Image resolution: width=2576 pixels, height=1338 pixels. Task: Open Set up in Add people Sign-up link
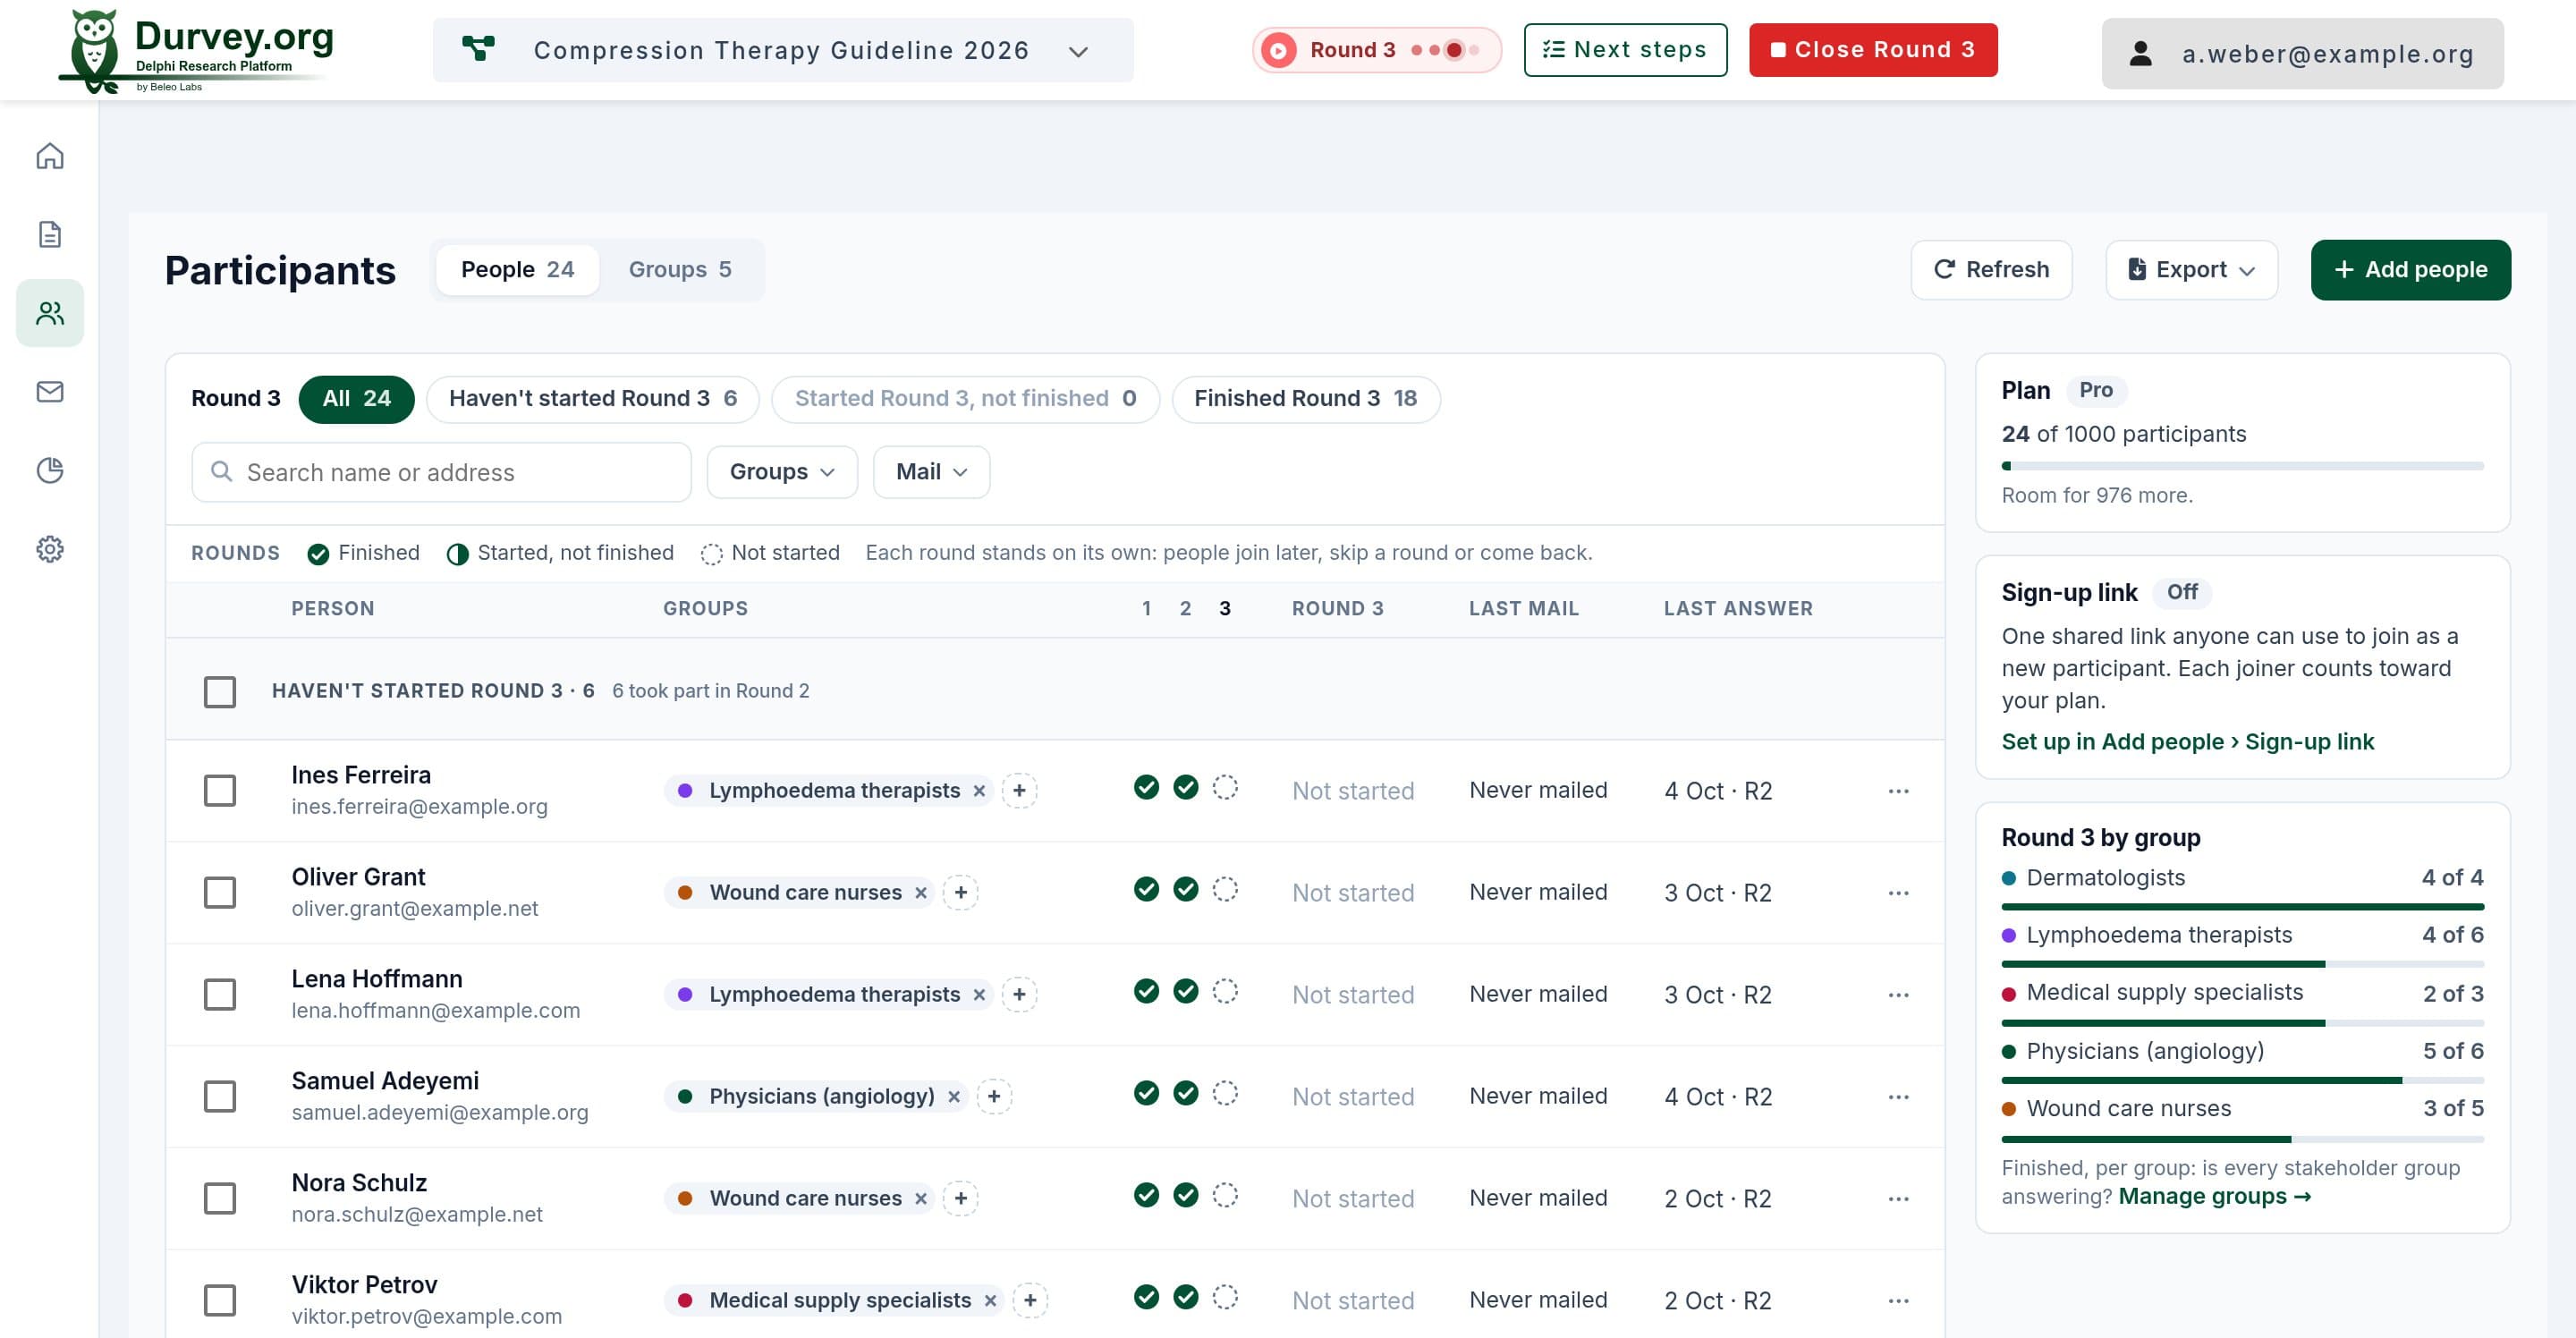(x=2187, y=742)
